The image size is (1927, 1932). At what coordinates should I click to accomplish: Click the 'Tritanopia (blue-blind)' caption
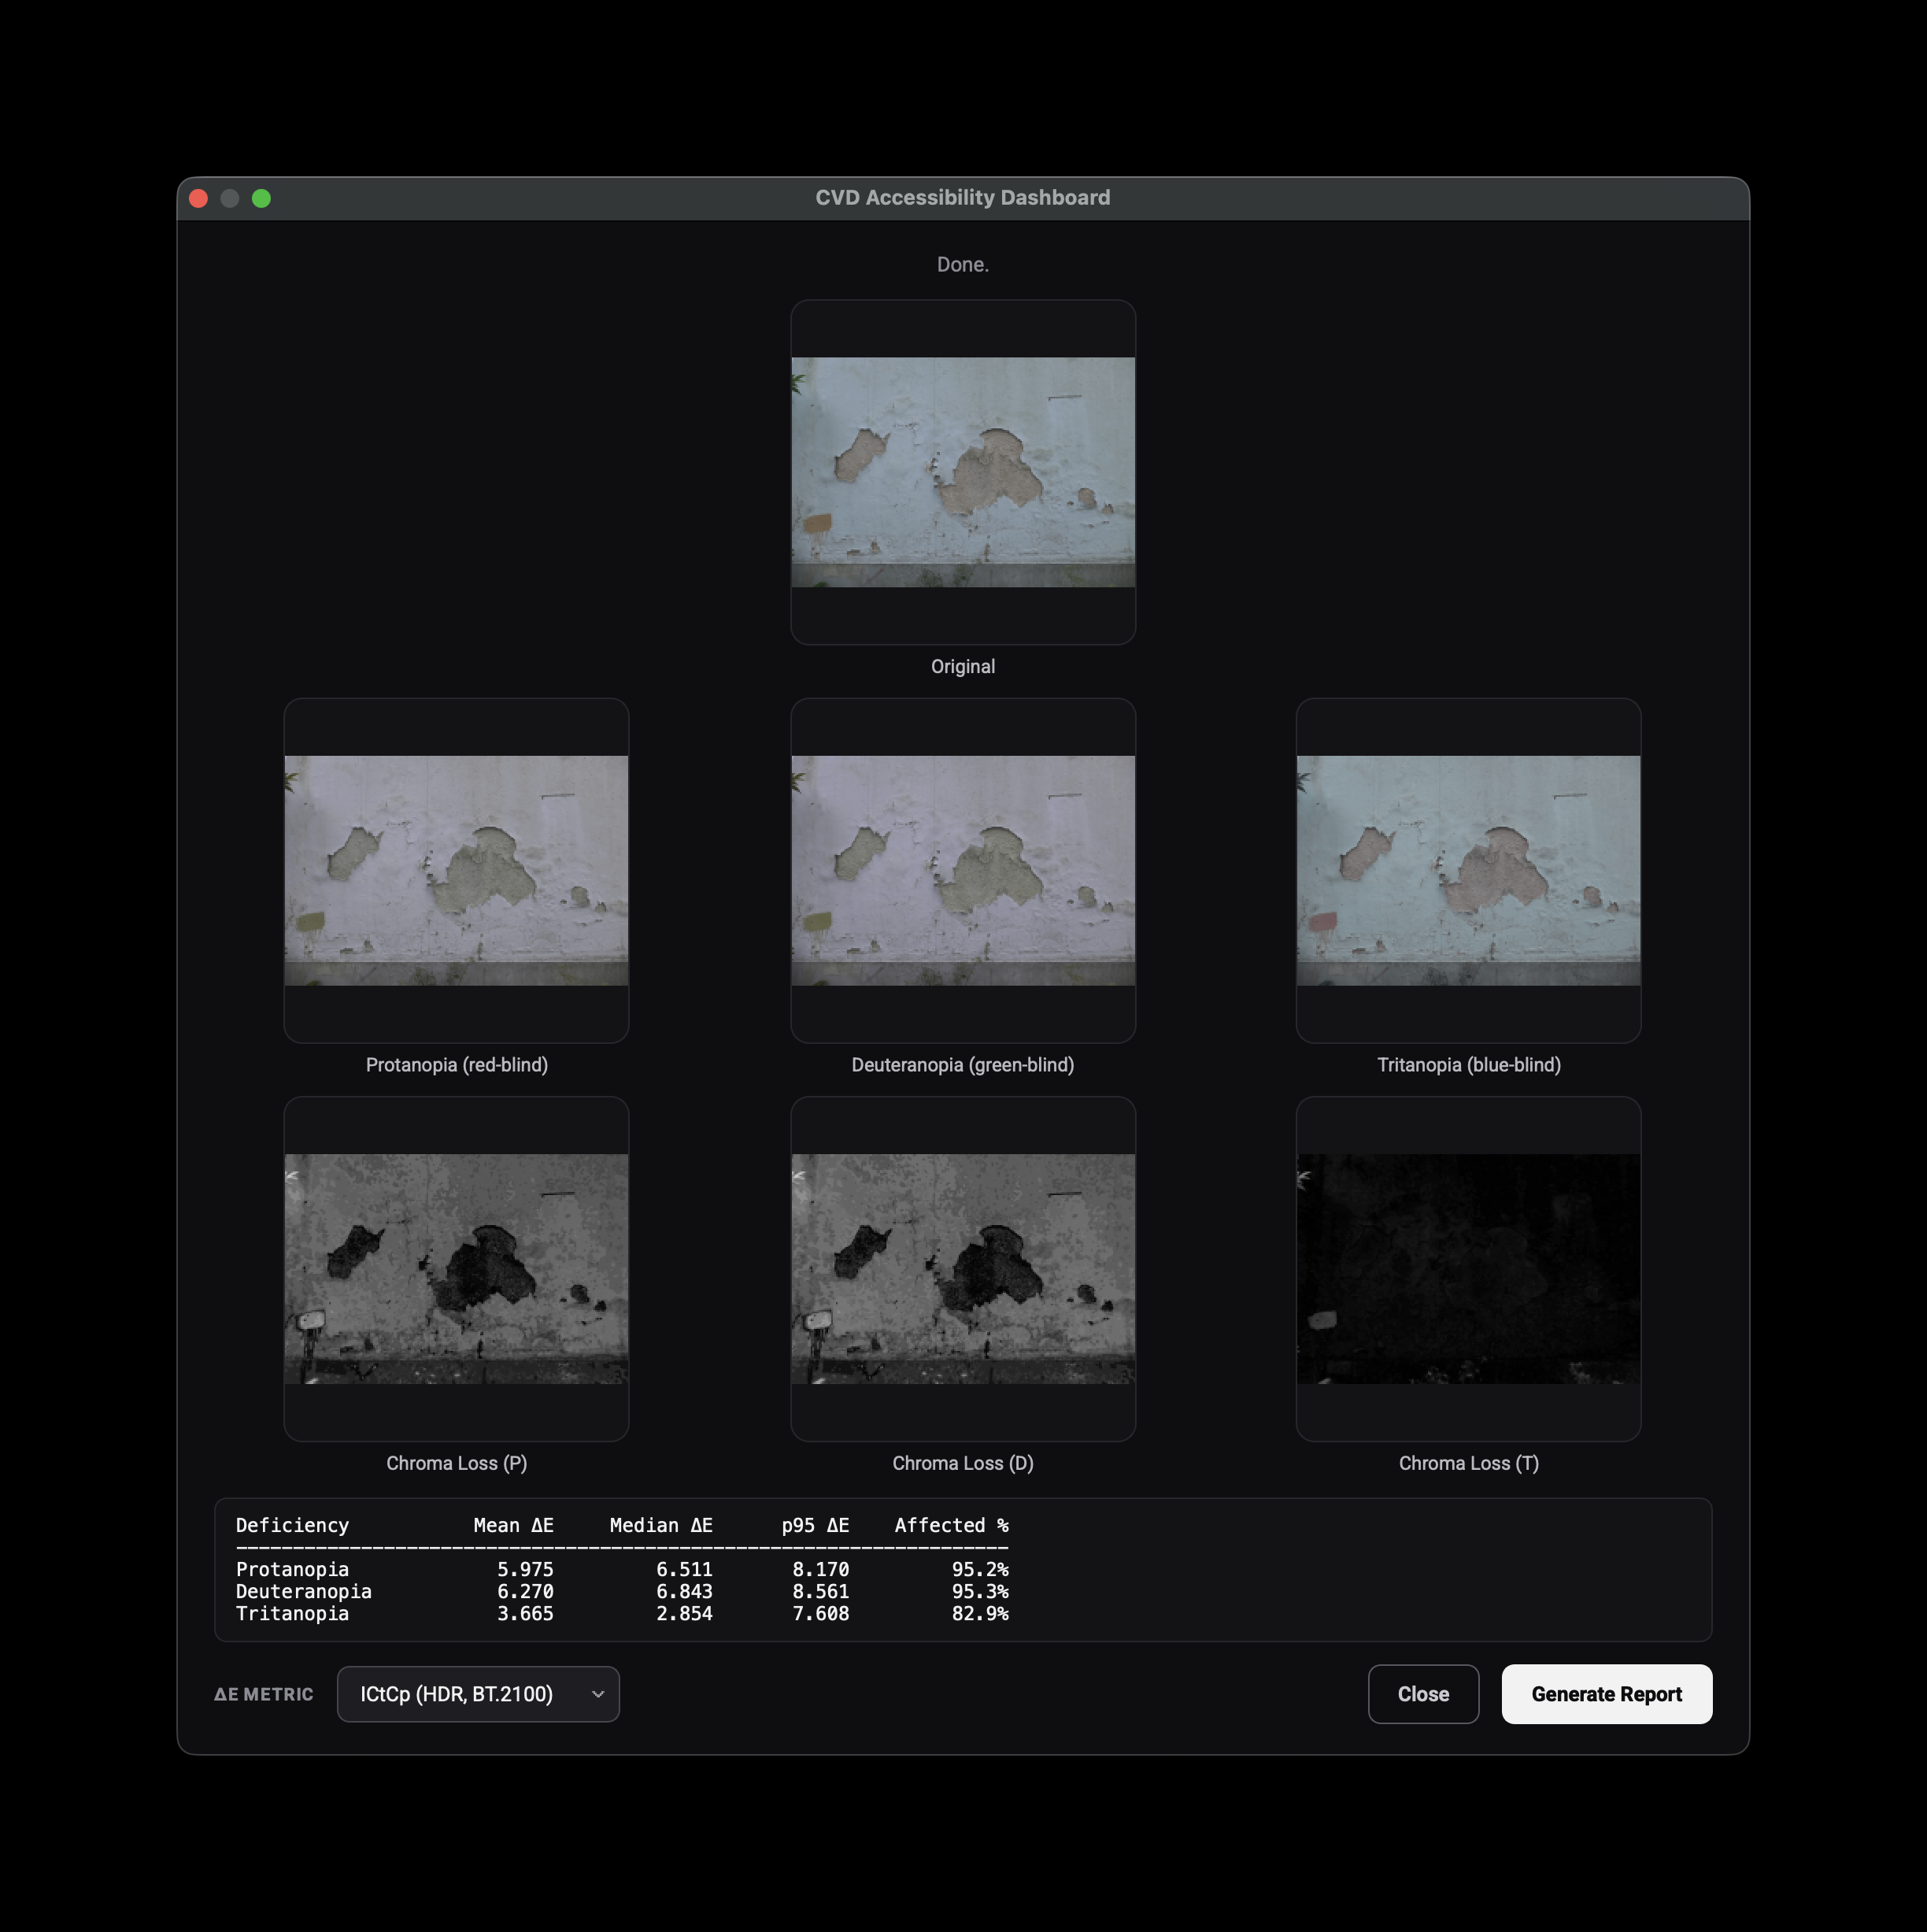tap(1468, 1064)
